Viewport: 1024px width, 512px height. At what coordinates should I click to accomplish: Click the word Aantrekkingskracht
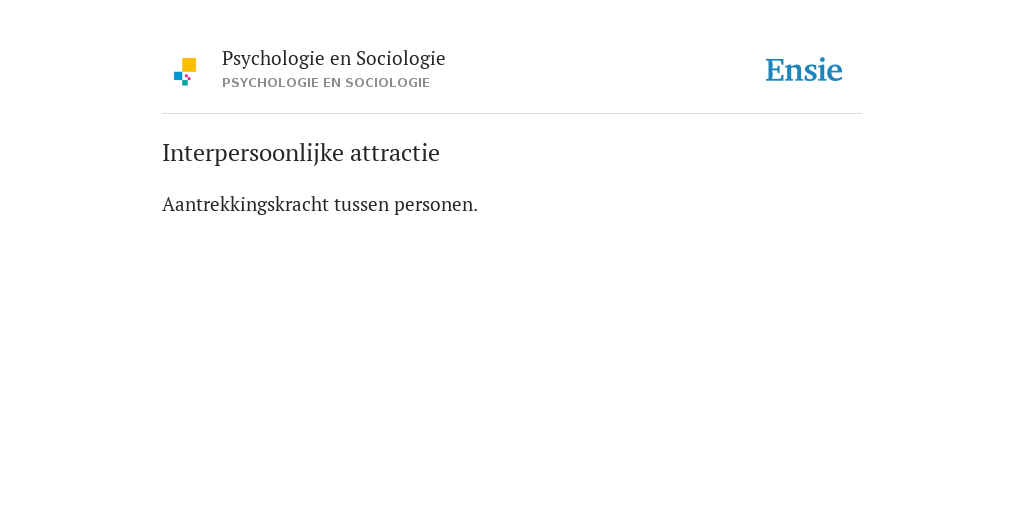pos(246,204)
